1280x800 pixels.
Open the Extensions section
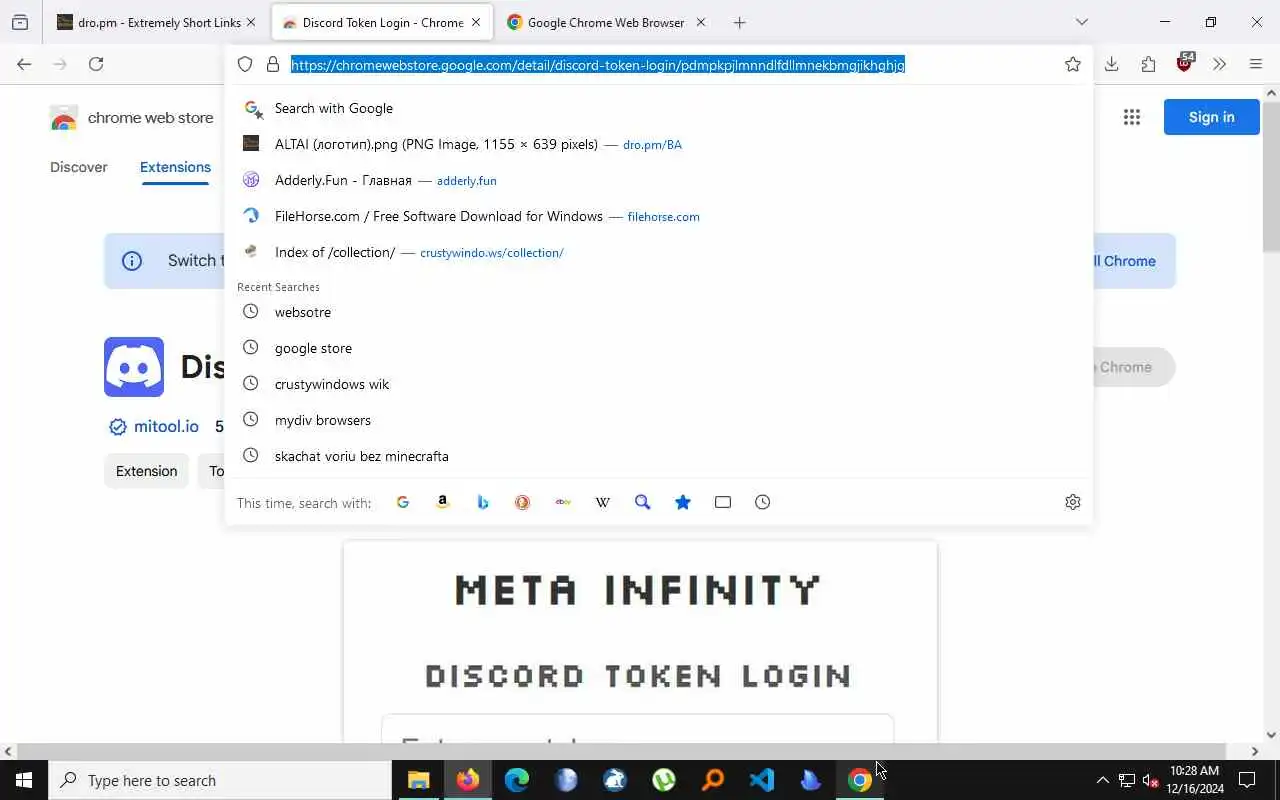pyautogui.click(x=175, y=167)
